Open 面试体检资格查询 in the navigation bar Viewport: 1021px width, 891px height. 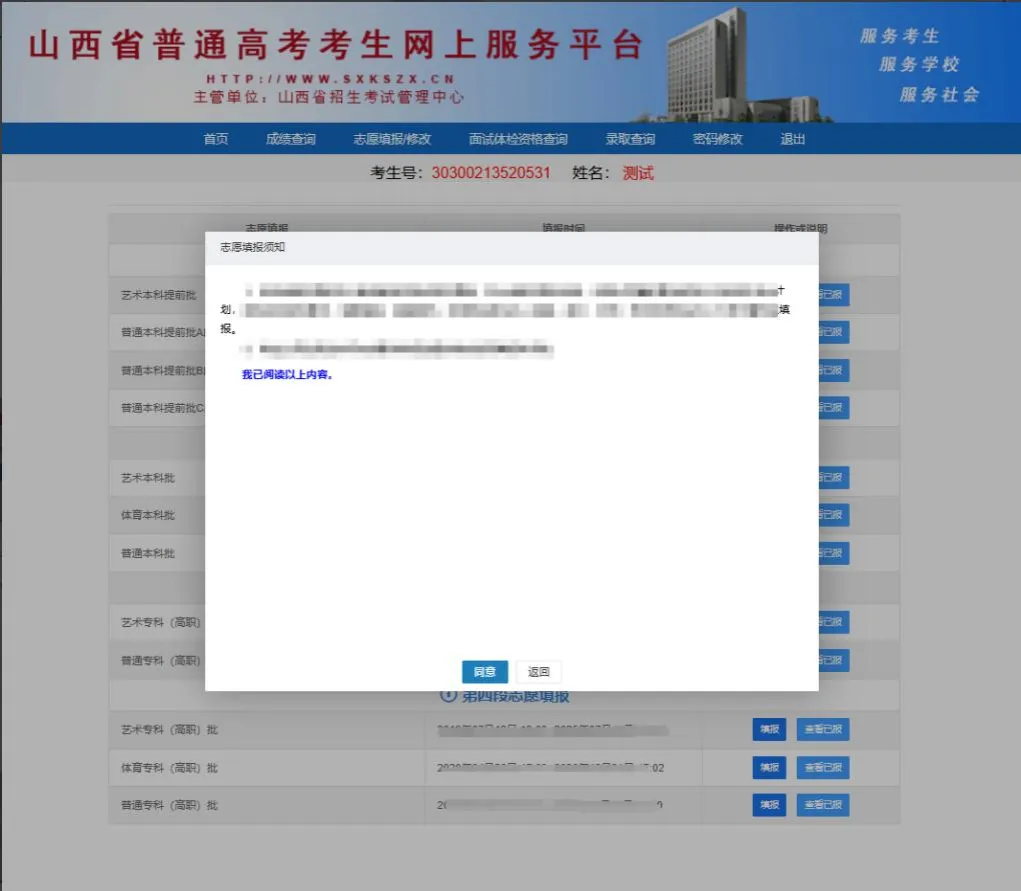[x=518, y=139]
